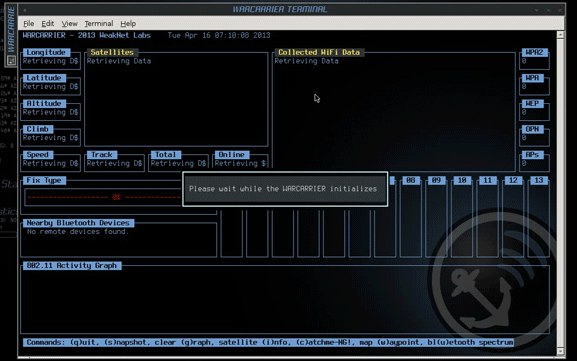Click the Satellites panel header
The image size is (577, 361).
(112, 52)
